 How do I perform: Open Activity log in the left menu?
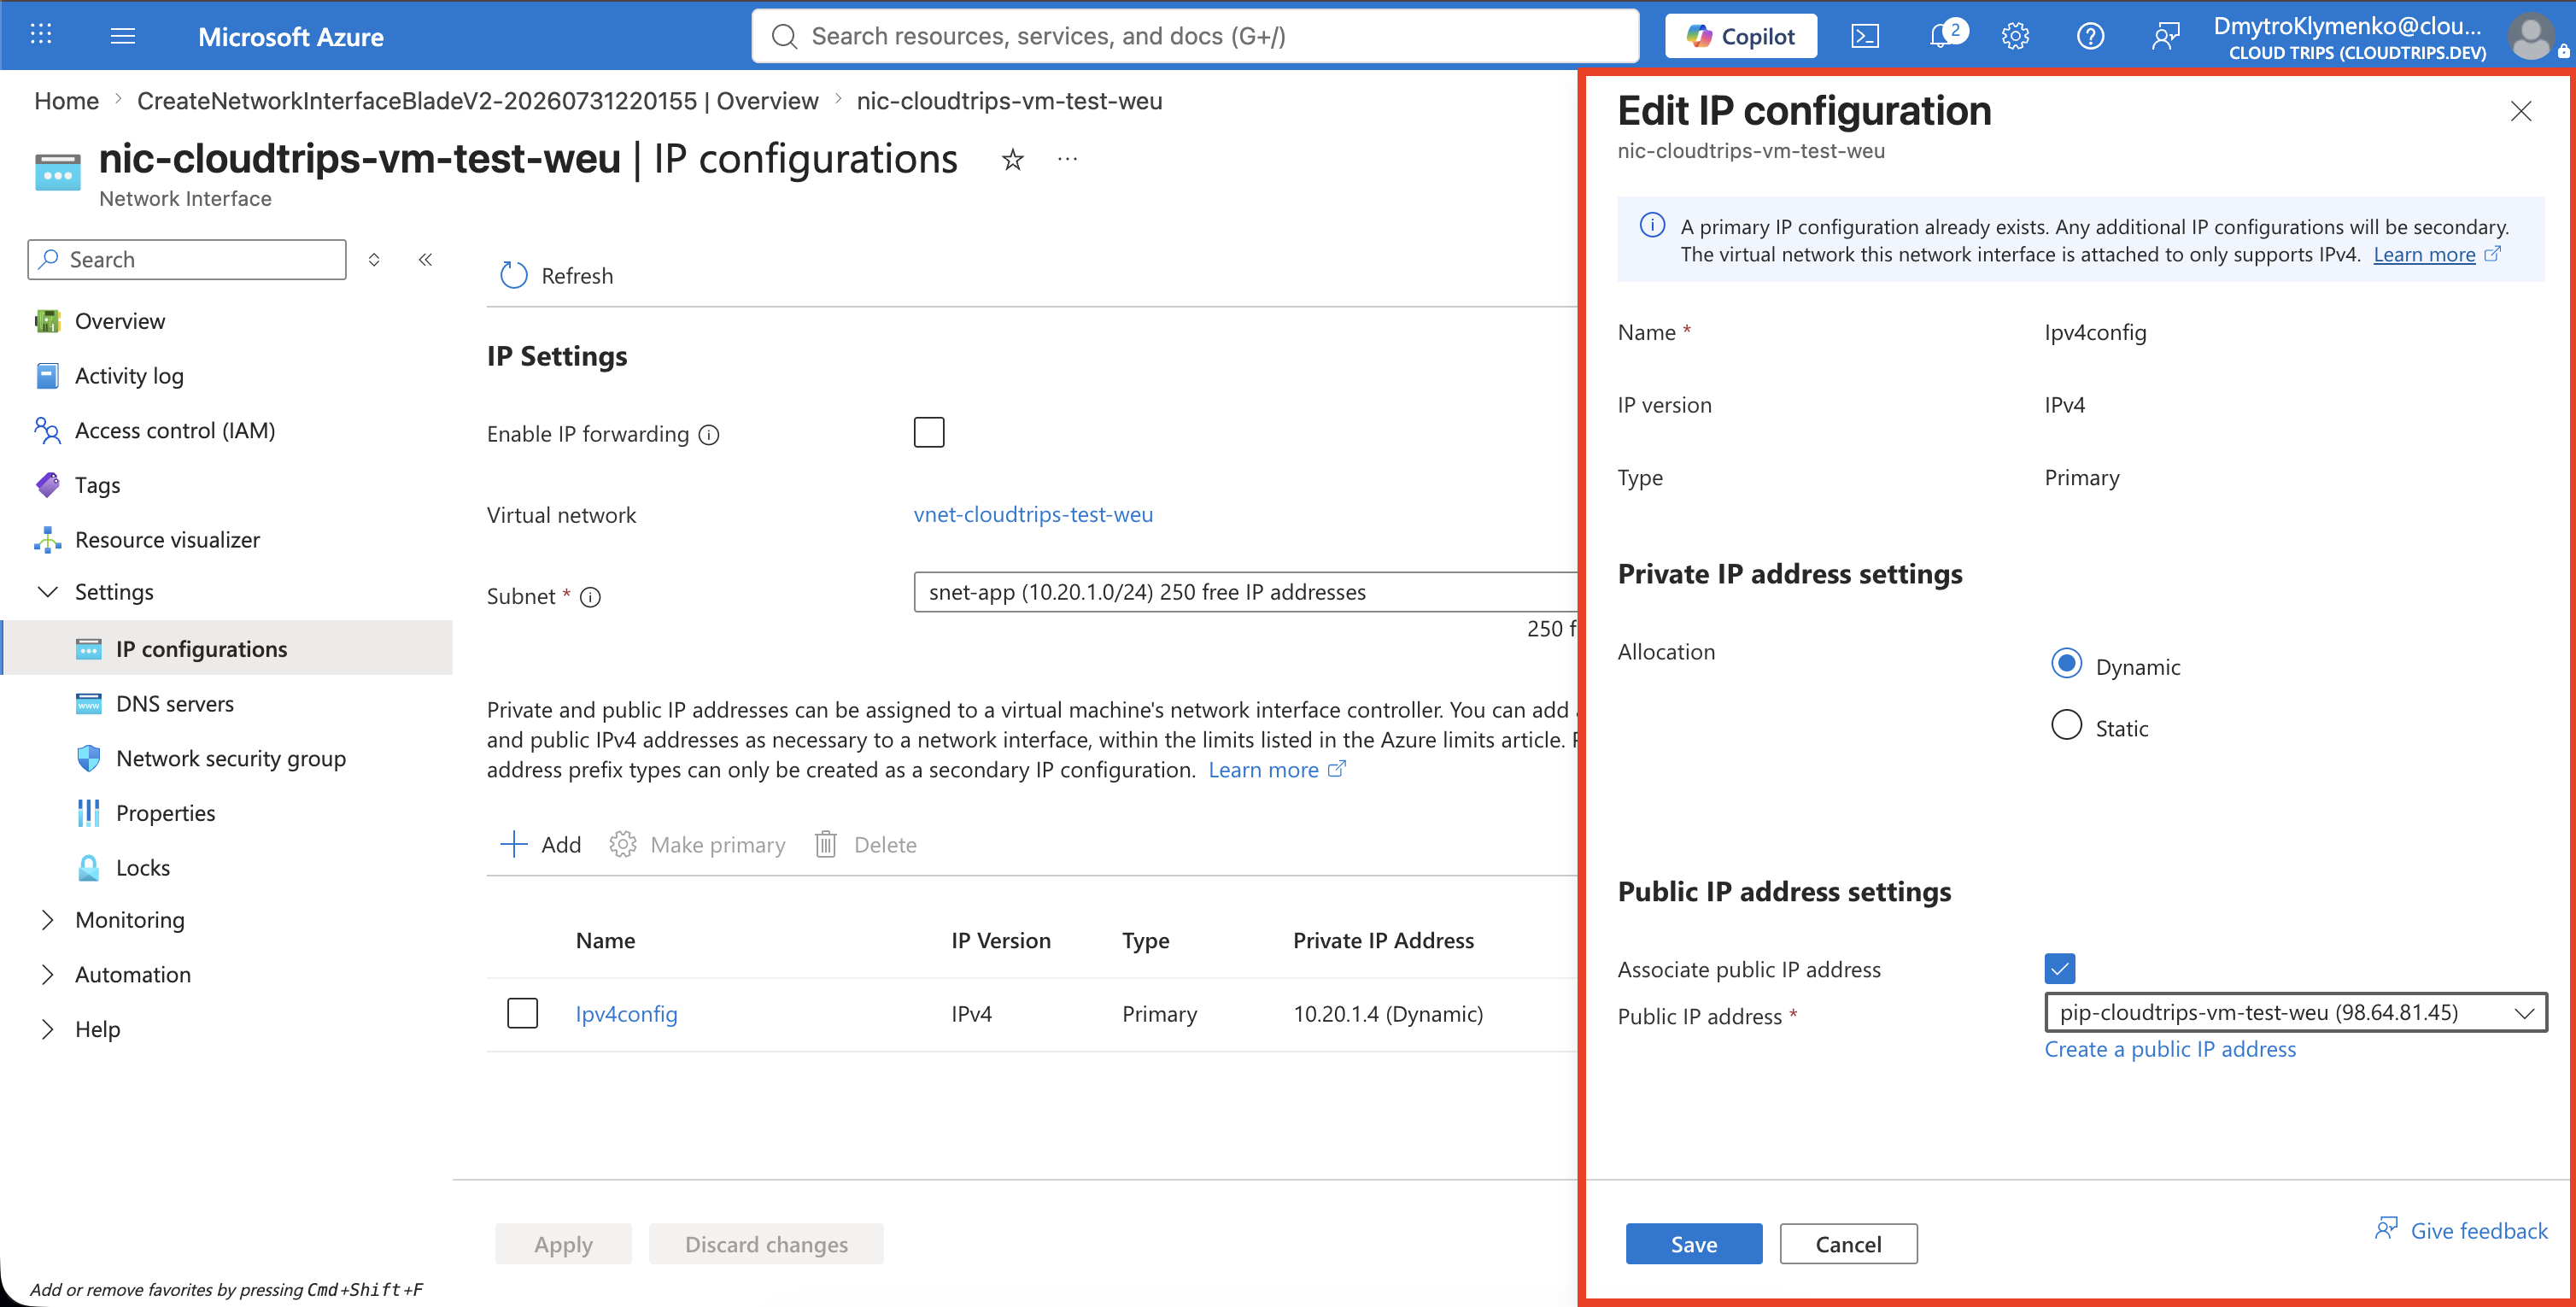129,376
